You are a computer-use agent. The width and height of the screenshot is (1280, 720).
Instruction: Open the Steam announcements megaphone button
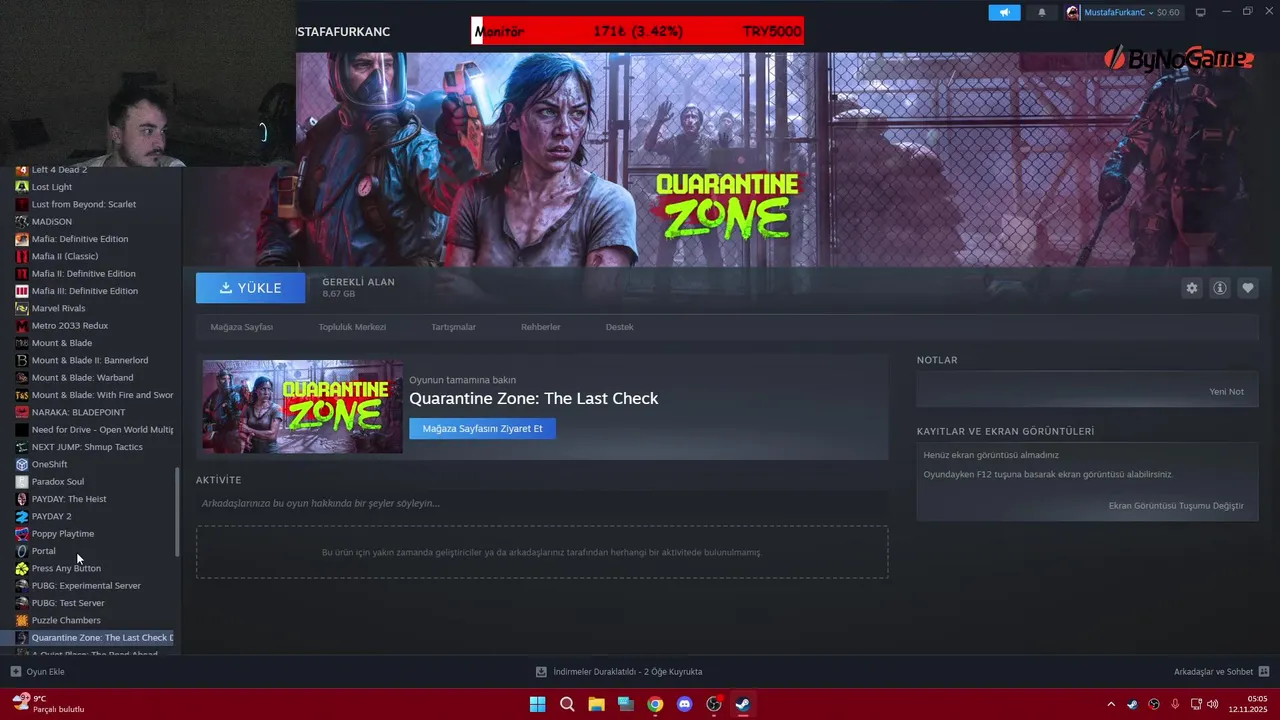click(x=1004, y=12)
